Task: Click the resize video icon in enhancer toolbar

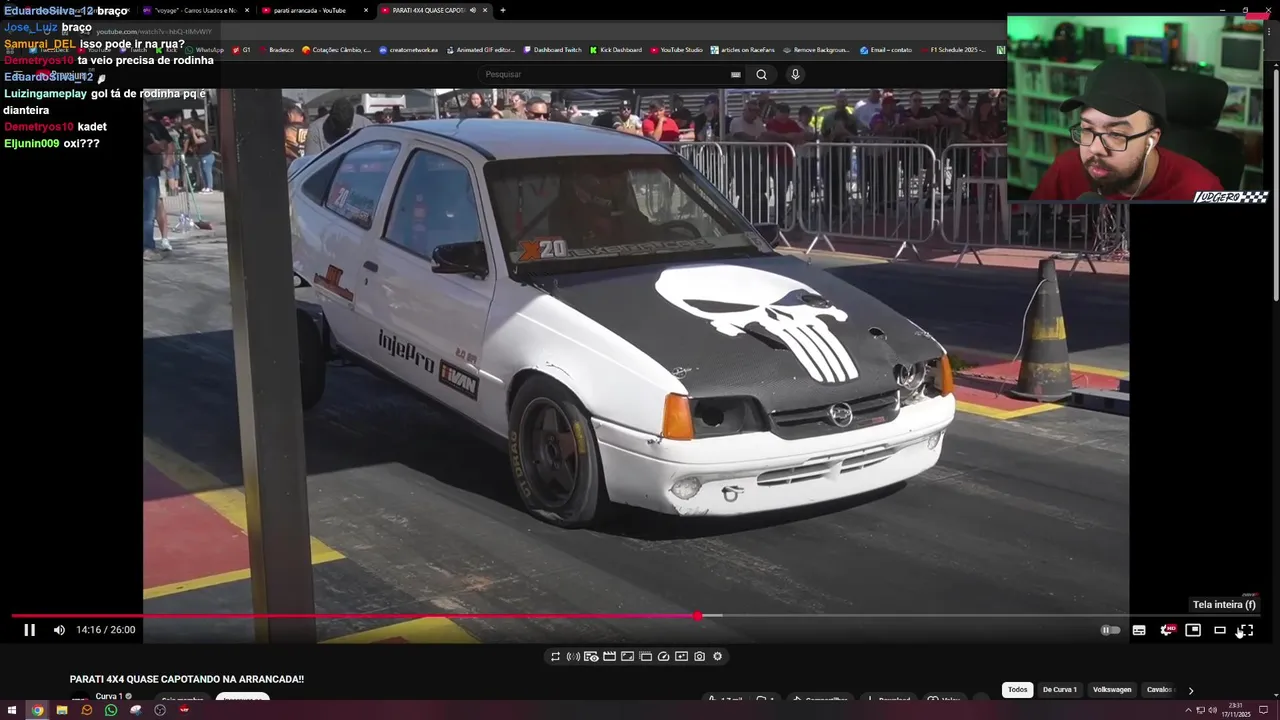Action: click(x=627, y=657)
